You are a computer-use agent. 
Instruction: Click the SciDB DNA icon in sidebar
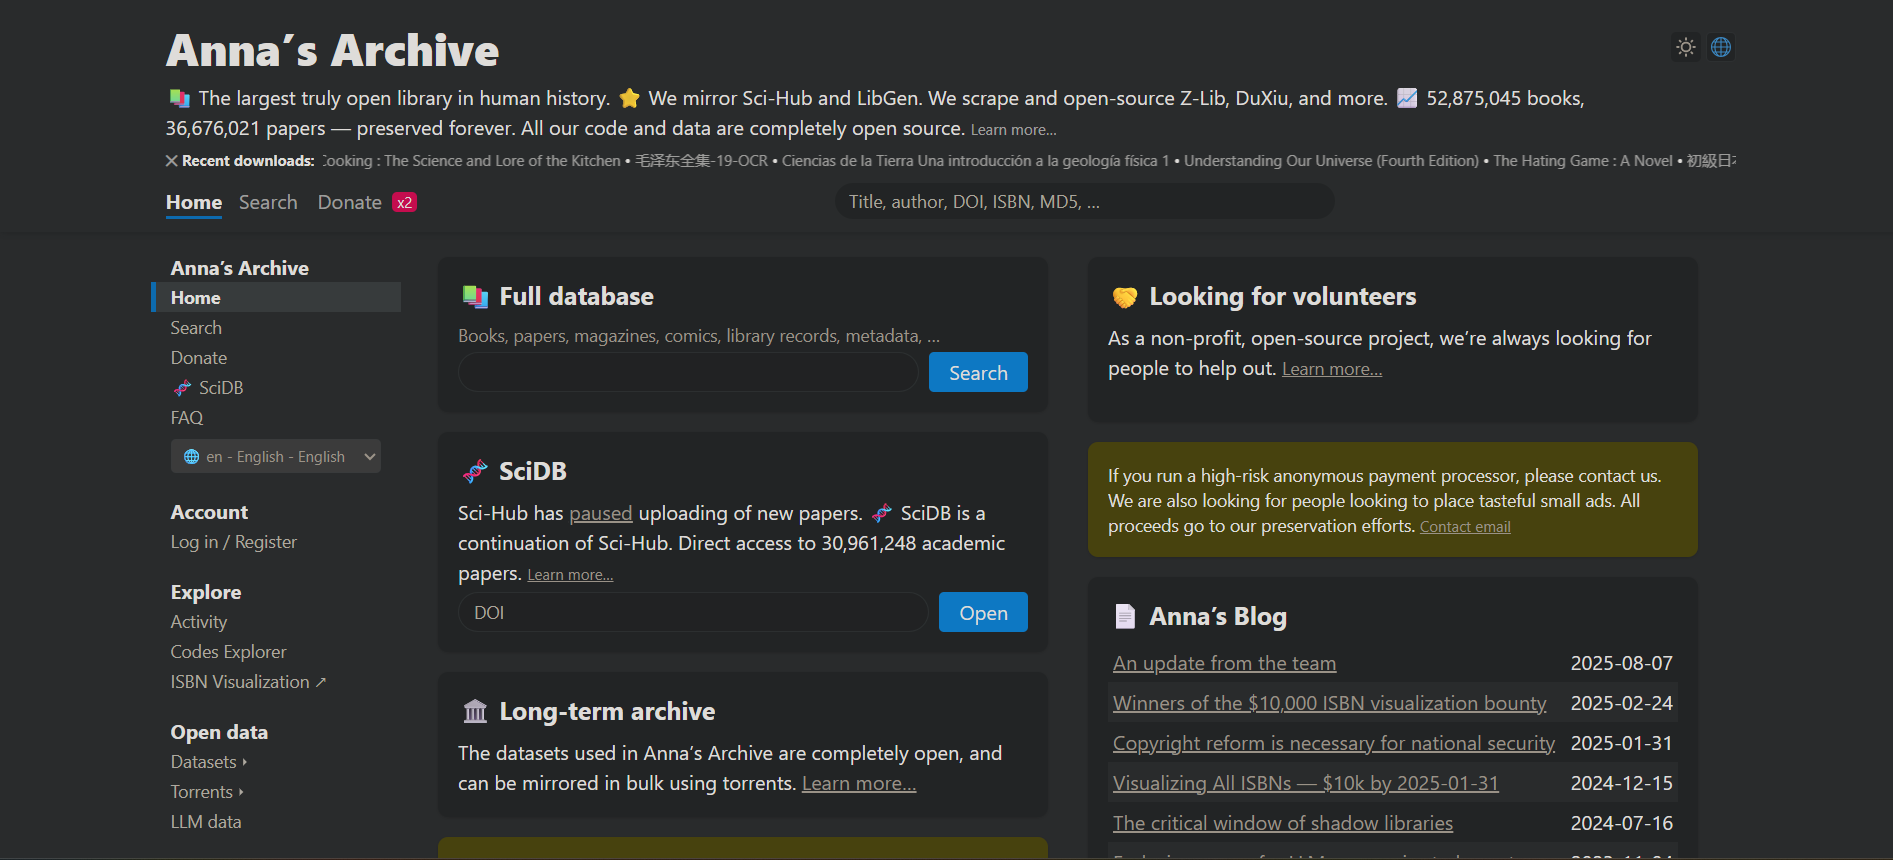182,388
